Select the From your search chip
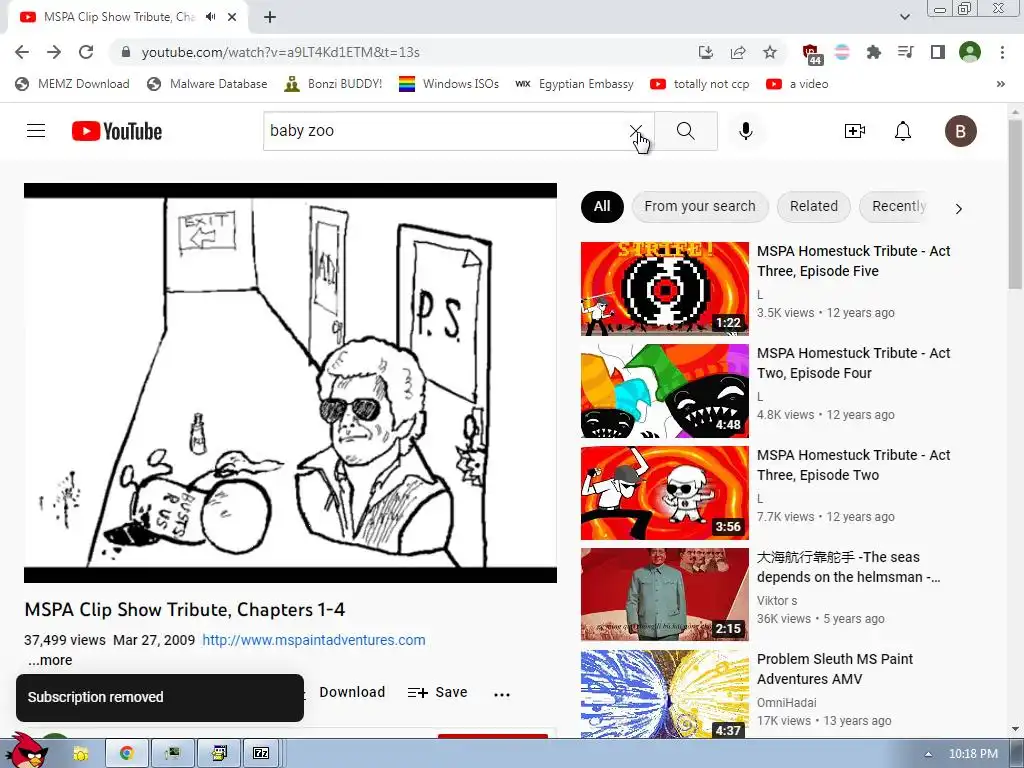The image size is (1024, 768). (x=699, y=206)
